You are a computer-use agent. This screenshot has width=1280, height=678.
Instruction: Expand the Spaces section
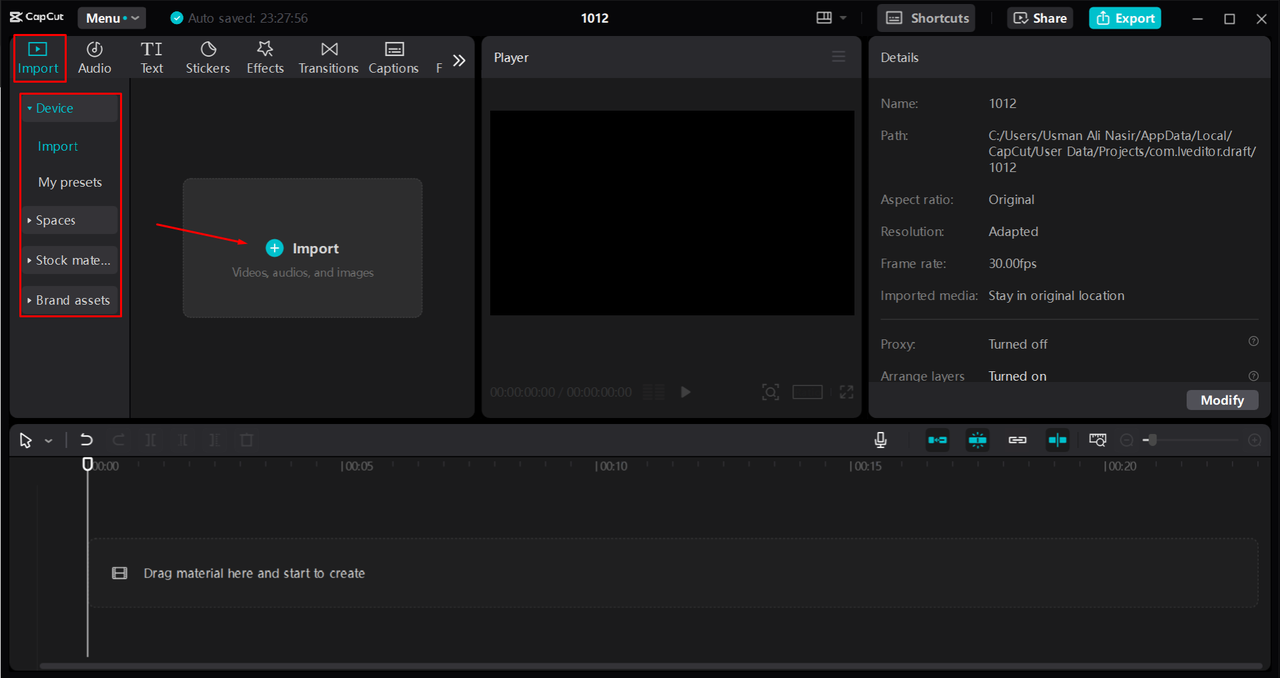click(69, 220)
